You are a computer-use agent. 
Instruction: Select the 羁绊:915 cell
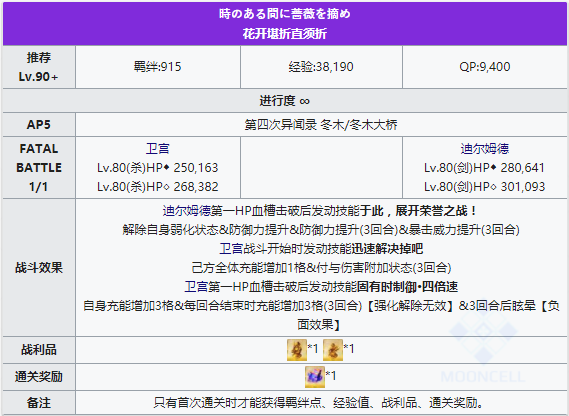click(158, 67)
